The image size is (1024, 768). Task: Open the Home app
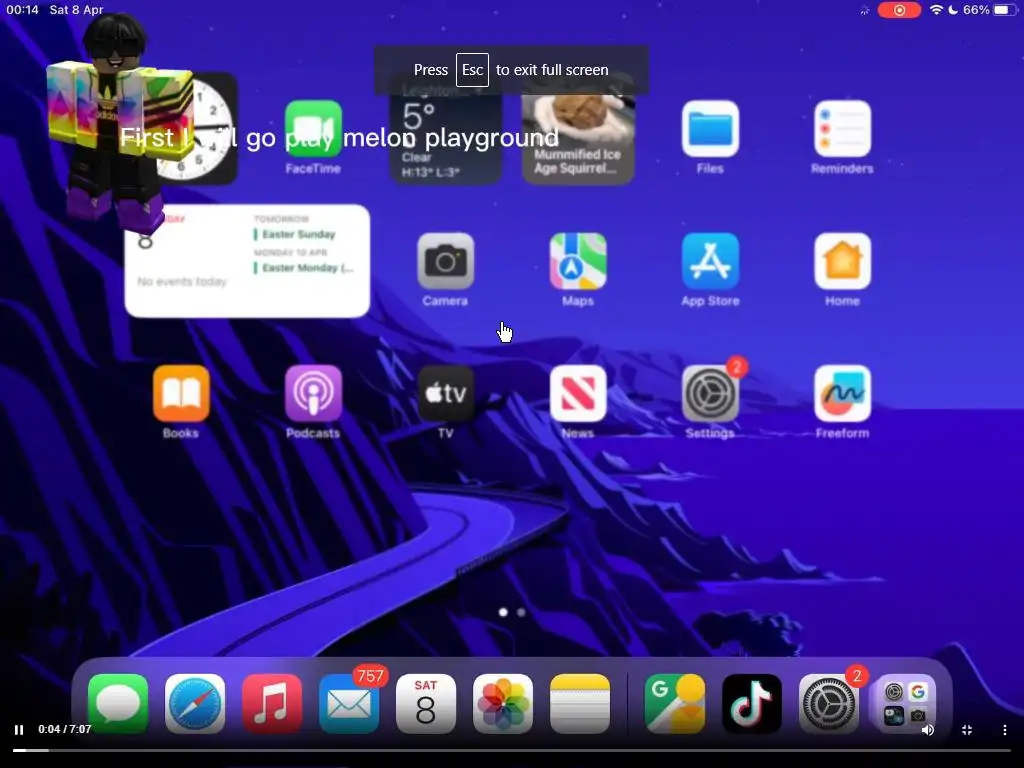pos(842,261)
